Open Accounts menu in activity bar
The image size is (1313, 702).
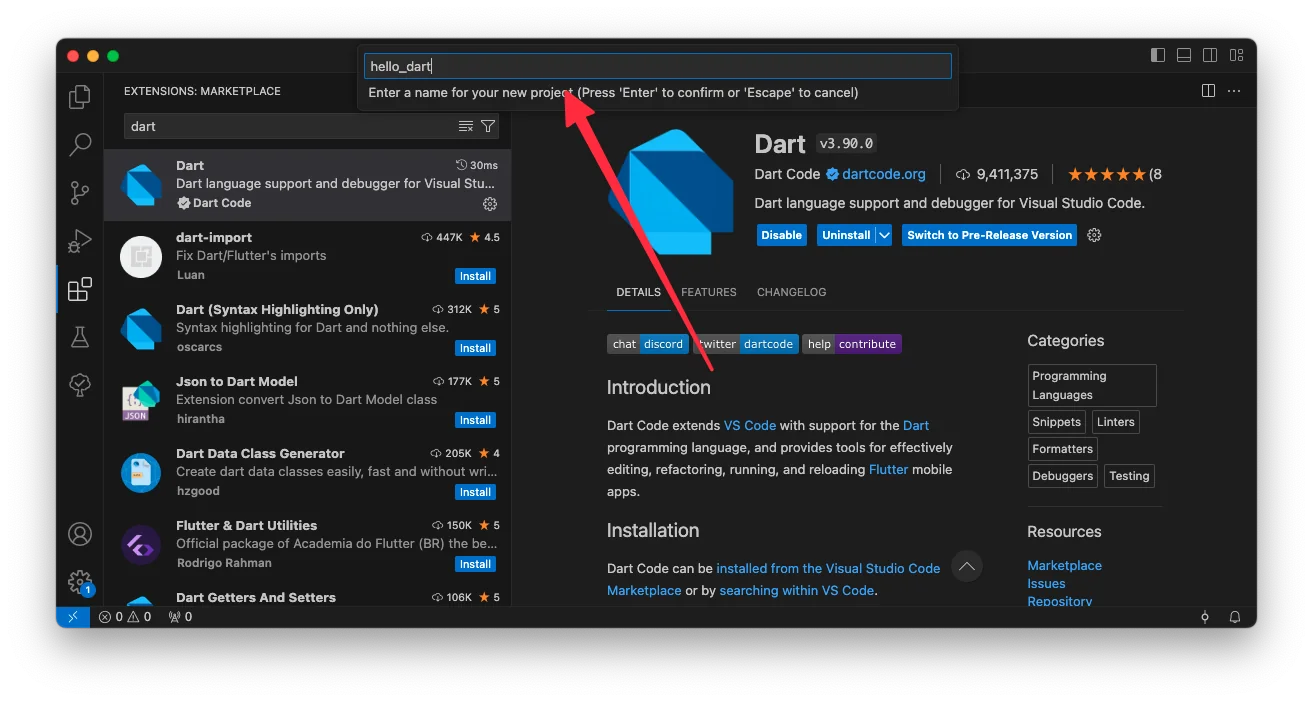coord(80,534)
